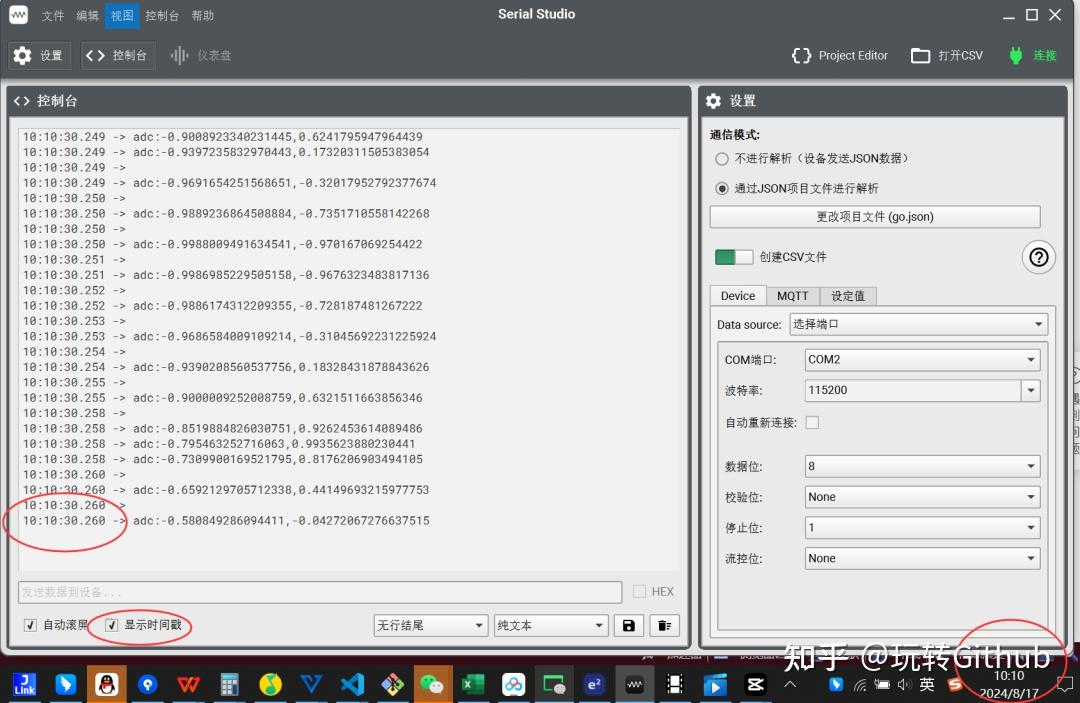Open a CSV file via 打开CSV
The height and width of the screenshot is (703, 1080).
[x=945, y=55]
